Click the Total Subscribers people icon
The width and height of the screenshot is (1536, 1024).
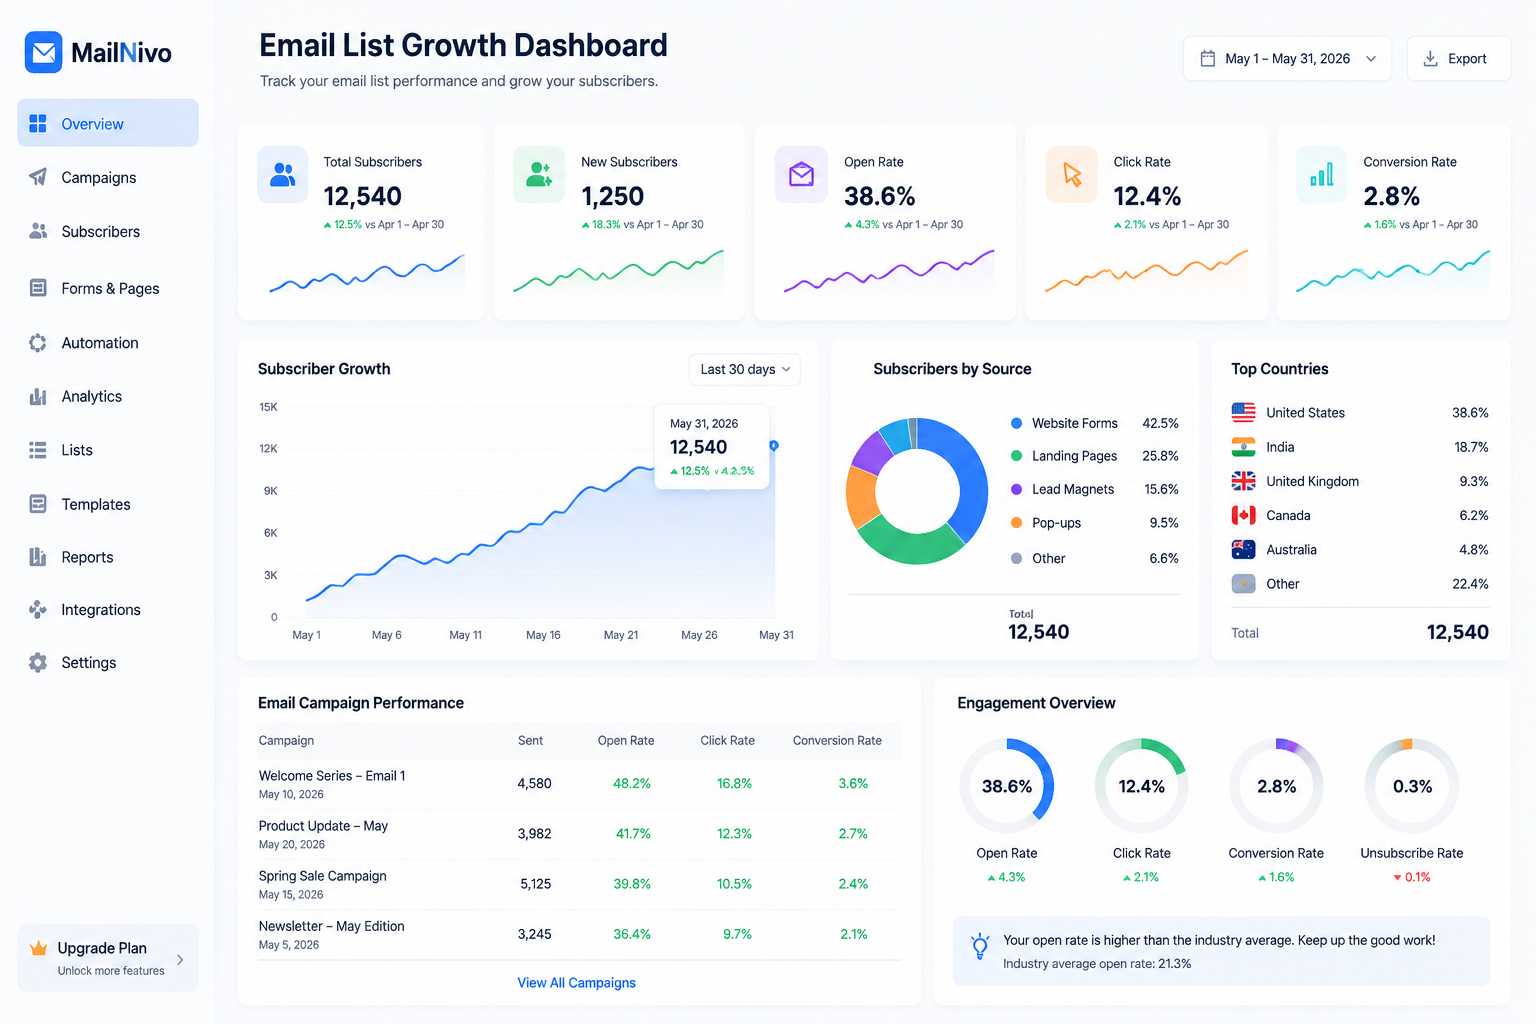[x=283, y=175]
